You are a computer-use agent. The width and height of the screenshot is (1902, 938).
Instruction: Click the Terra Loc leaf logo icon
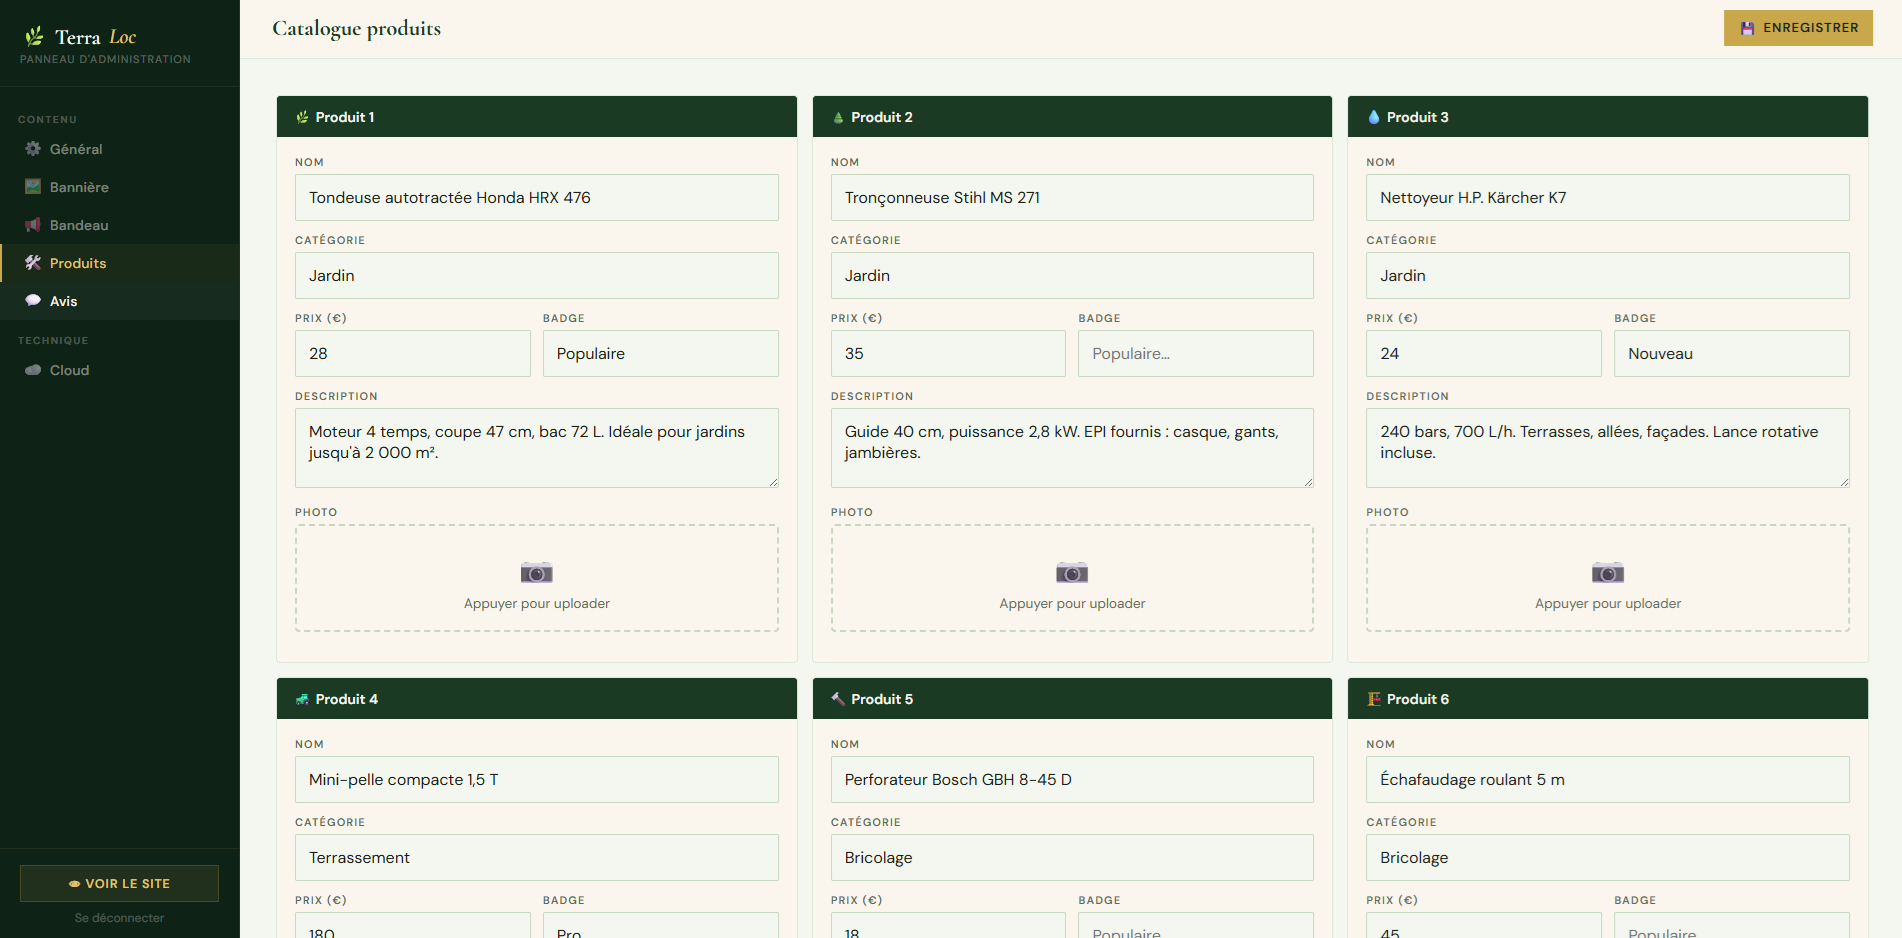pos(34,37)
